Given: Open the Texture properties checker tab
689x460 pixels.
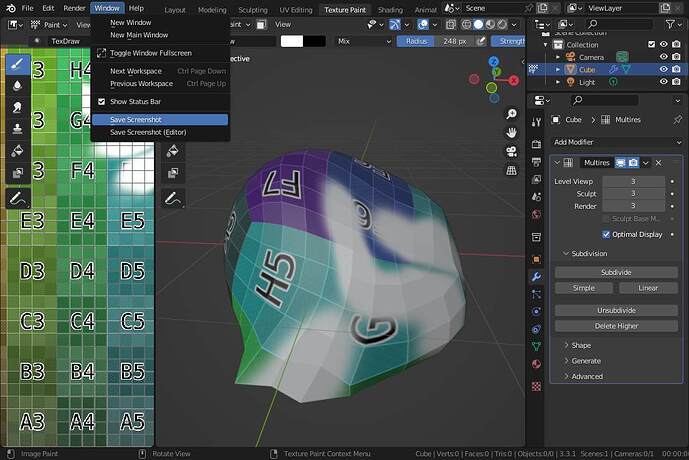Looking at the screenshot, I should (x=536, y=386).
